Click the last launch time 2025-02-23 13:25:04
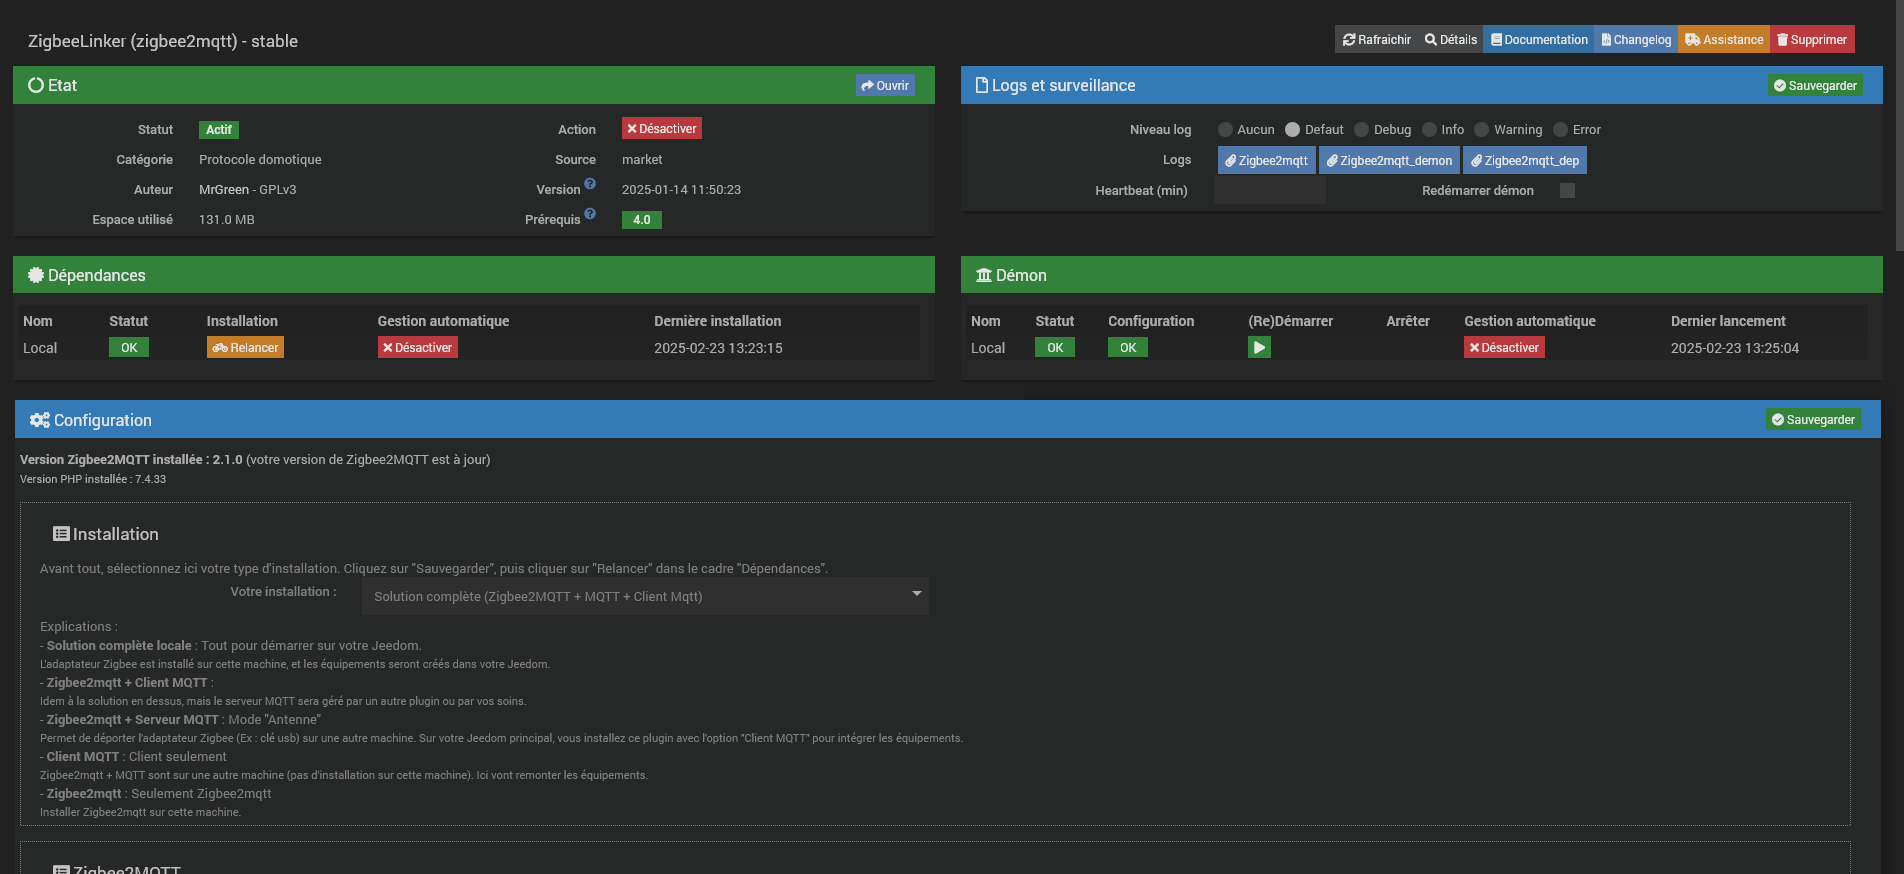 [x=1735, y=348]
